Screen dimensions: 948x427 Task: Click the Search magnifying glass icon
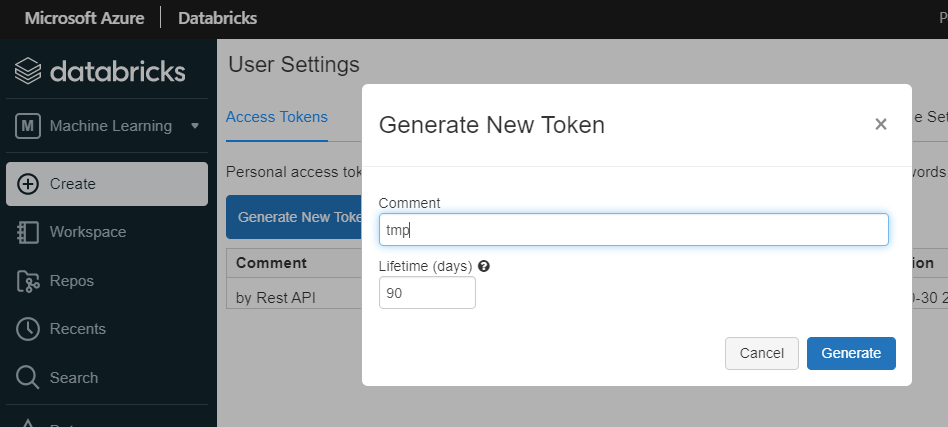pyautogui.click(x=28, y=378)
